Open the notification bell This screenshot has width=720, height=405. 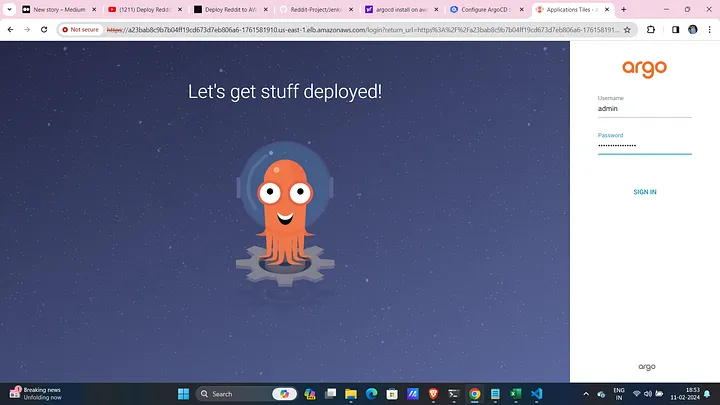tap(707, 394)
